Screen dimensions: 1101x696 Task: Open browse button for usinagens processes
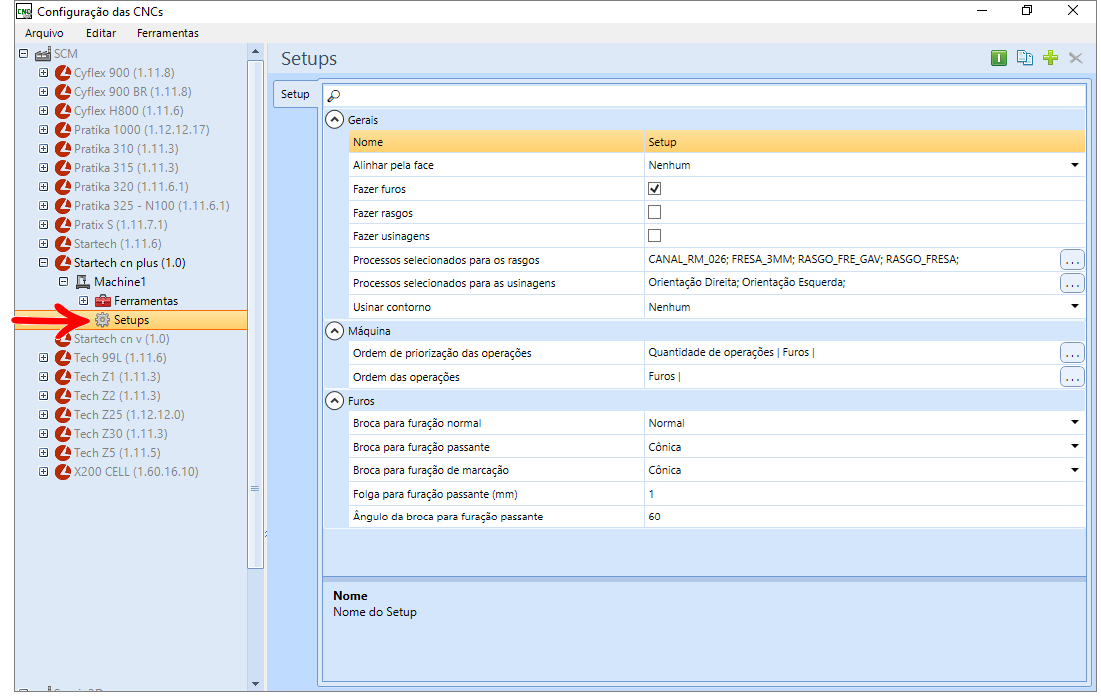[x=1072, y=283]
